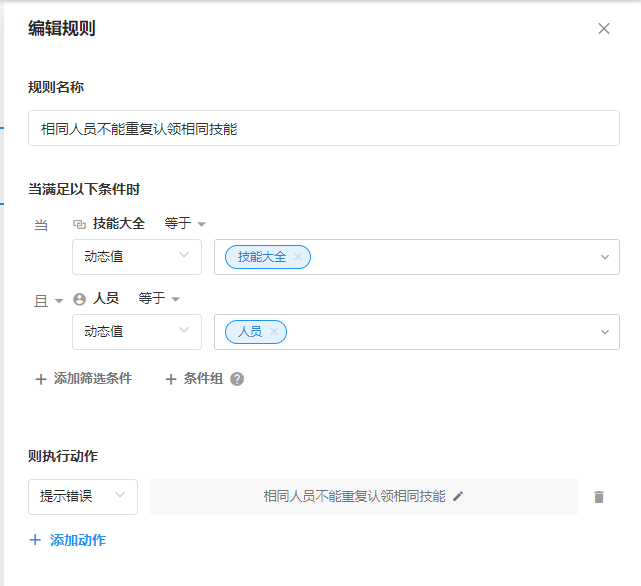This screenshot has height=586, width=641.
Task: Click 添加筛选条件 to add a filter
Action: (x=83, y=379)
